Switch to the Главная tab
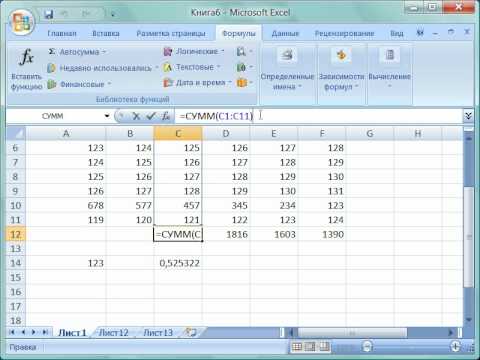 62,34
